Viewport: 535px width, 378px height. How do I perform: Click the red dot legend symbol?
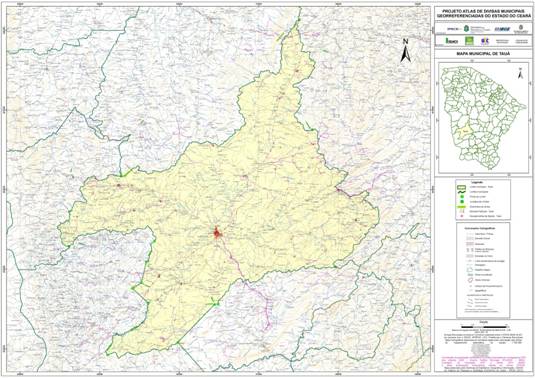[x=462, y=216]
